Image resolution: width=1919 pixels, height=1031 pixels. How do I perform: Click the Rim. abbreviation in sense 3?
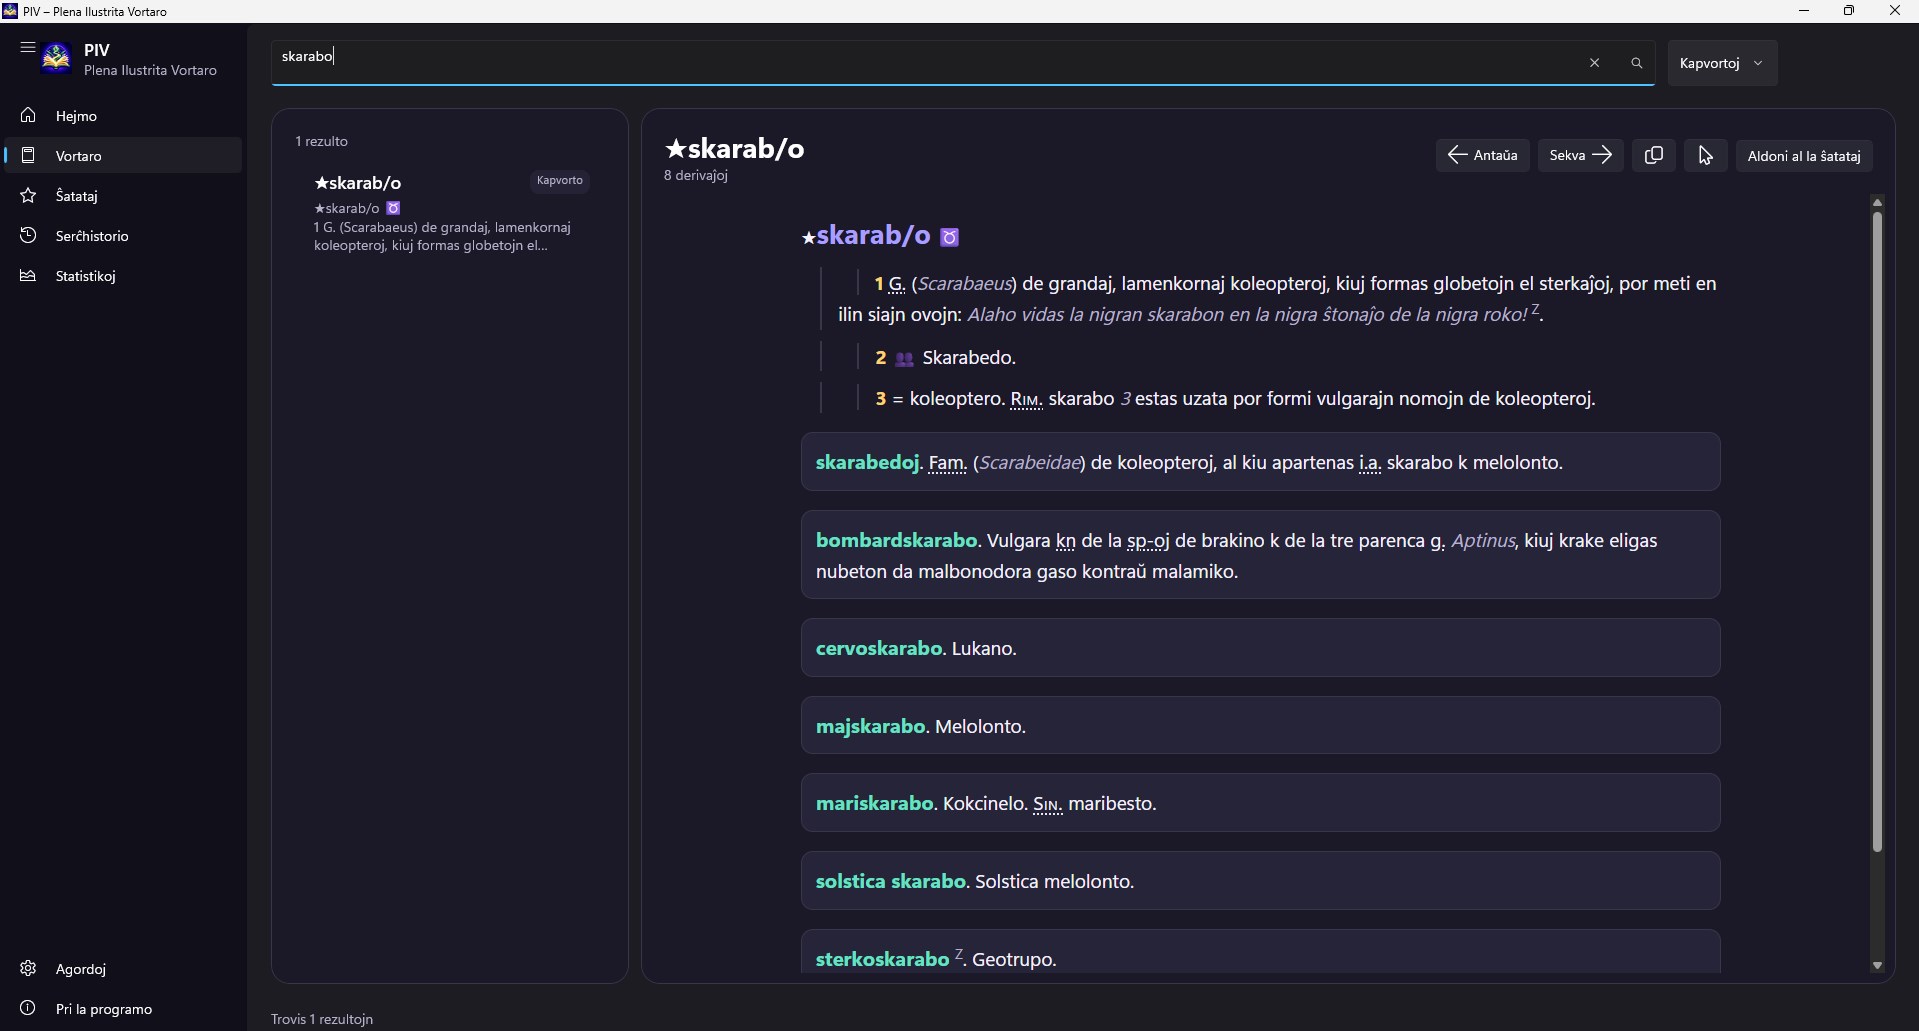pyautogui.click(x=1027, y=399)
